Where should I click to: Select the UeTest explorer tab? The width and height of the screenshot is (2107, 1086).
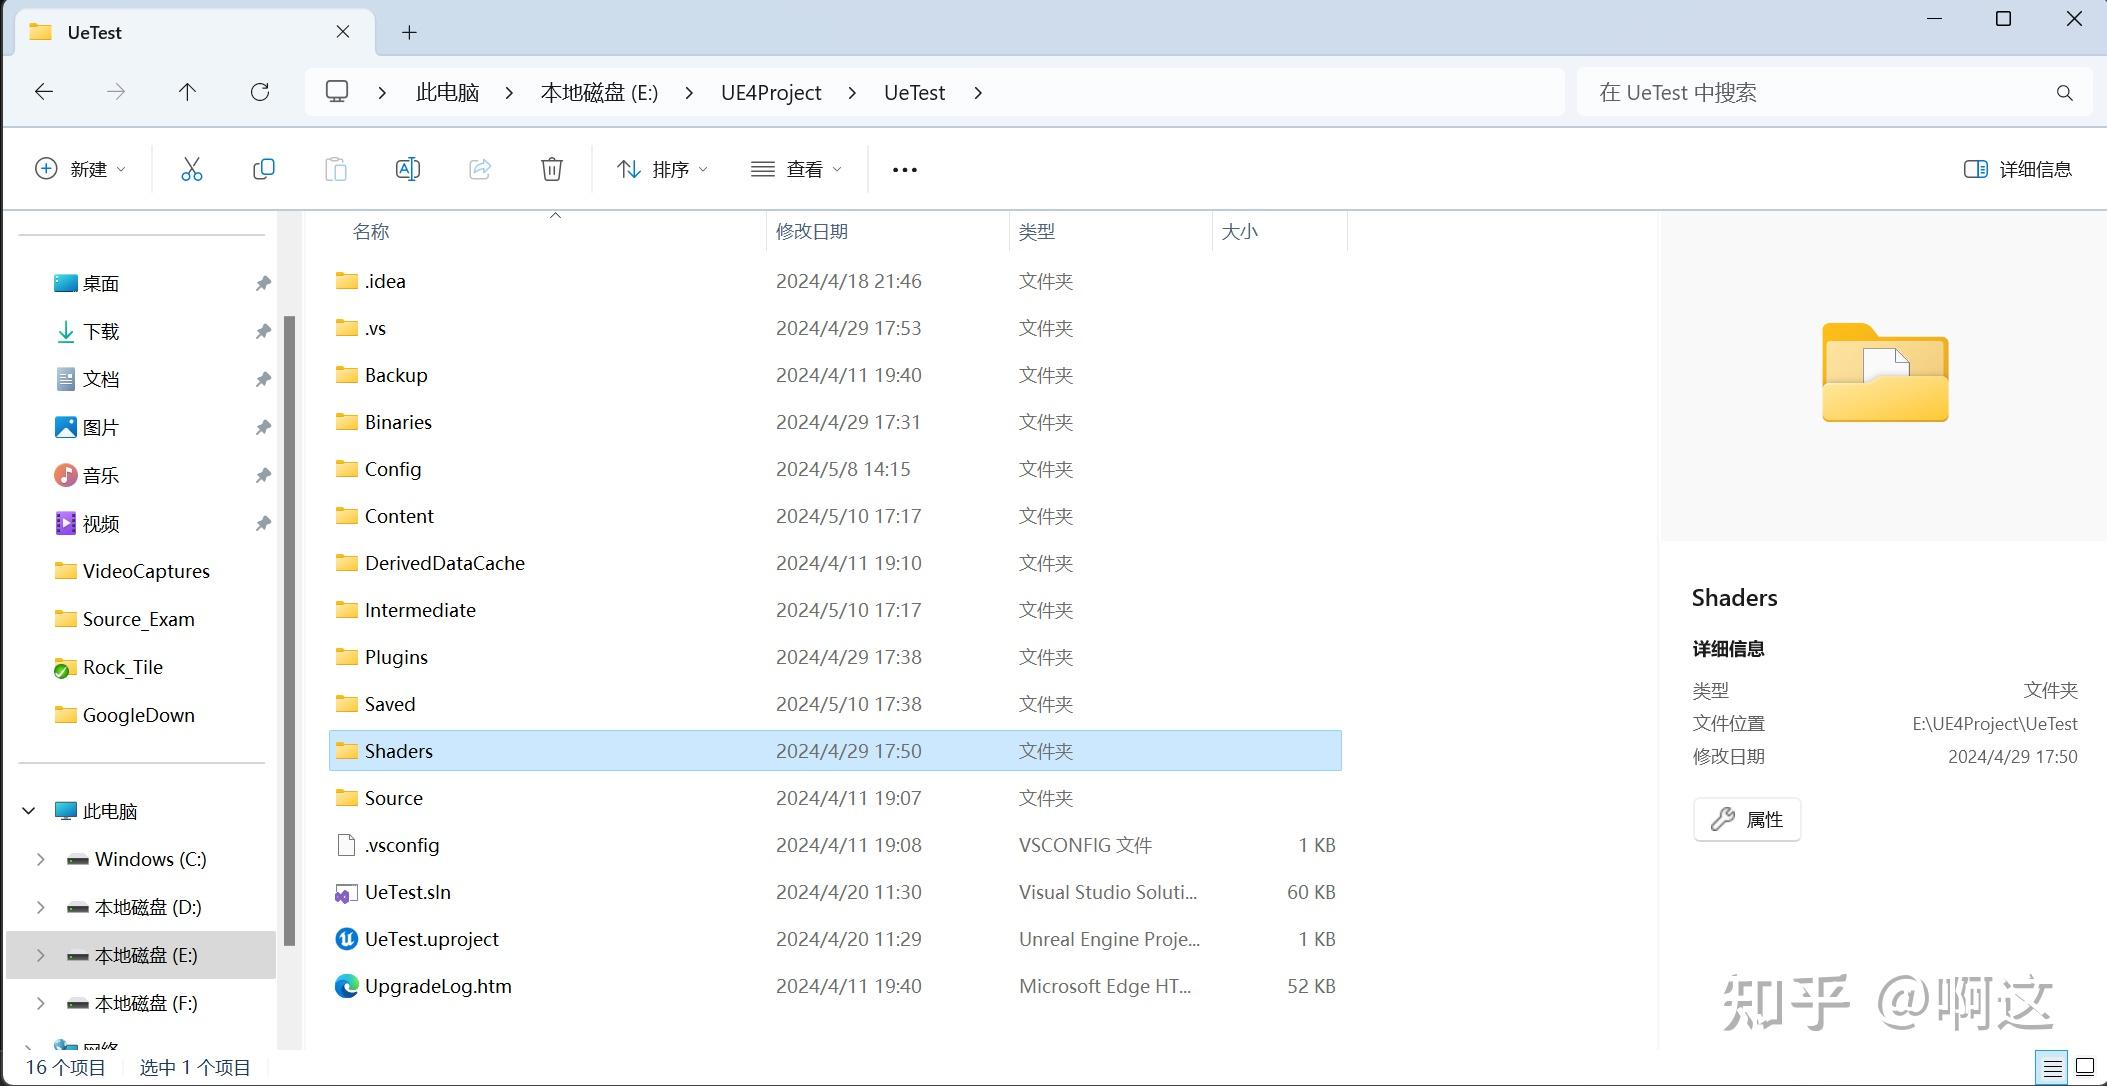95,31
